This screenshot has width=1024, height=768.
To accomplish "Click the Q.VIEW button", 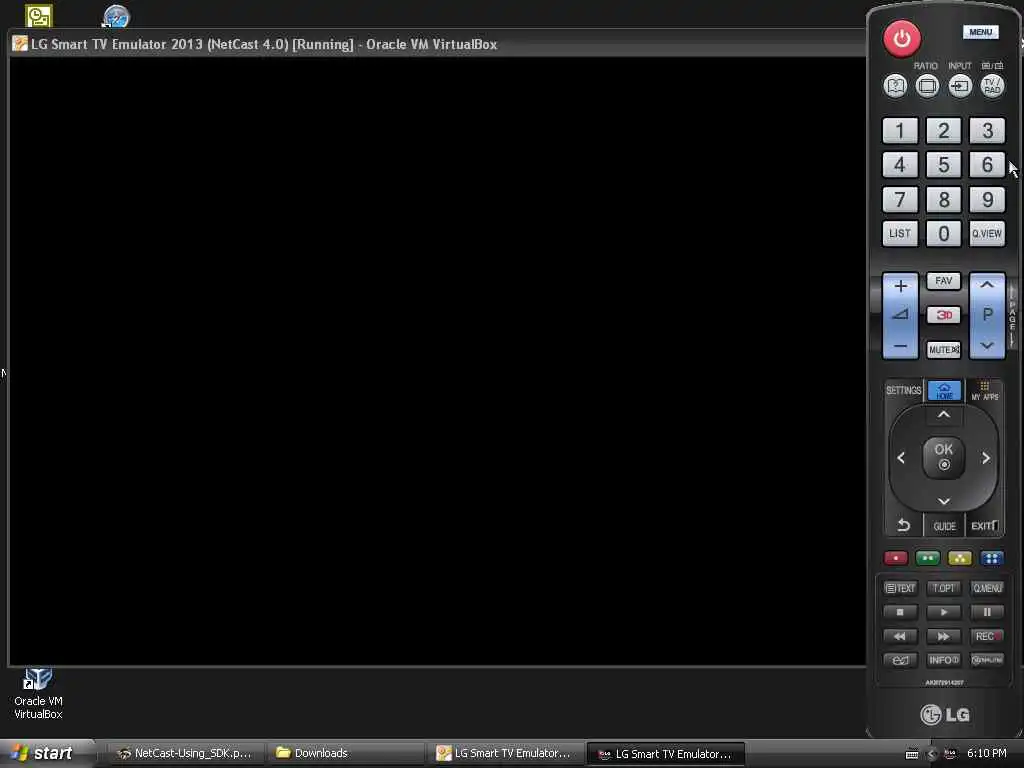I will pyautogui.click(x=987, y=234).
